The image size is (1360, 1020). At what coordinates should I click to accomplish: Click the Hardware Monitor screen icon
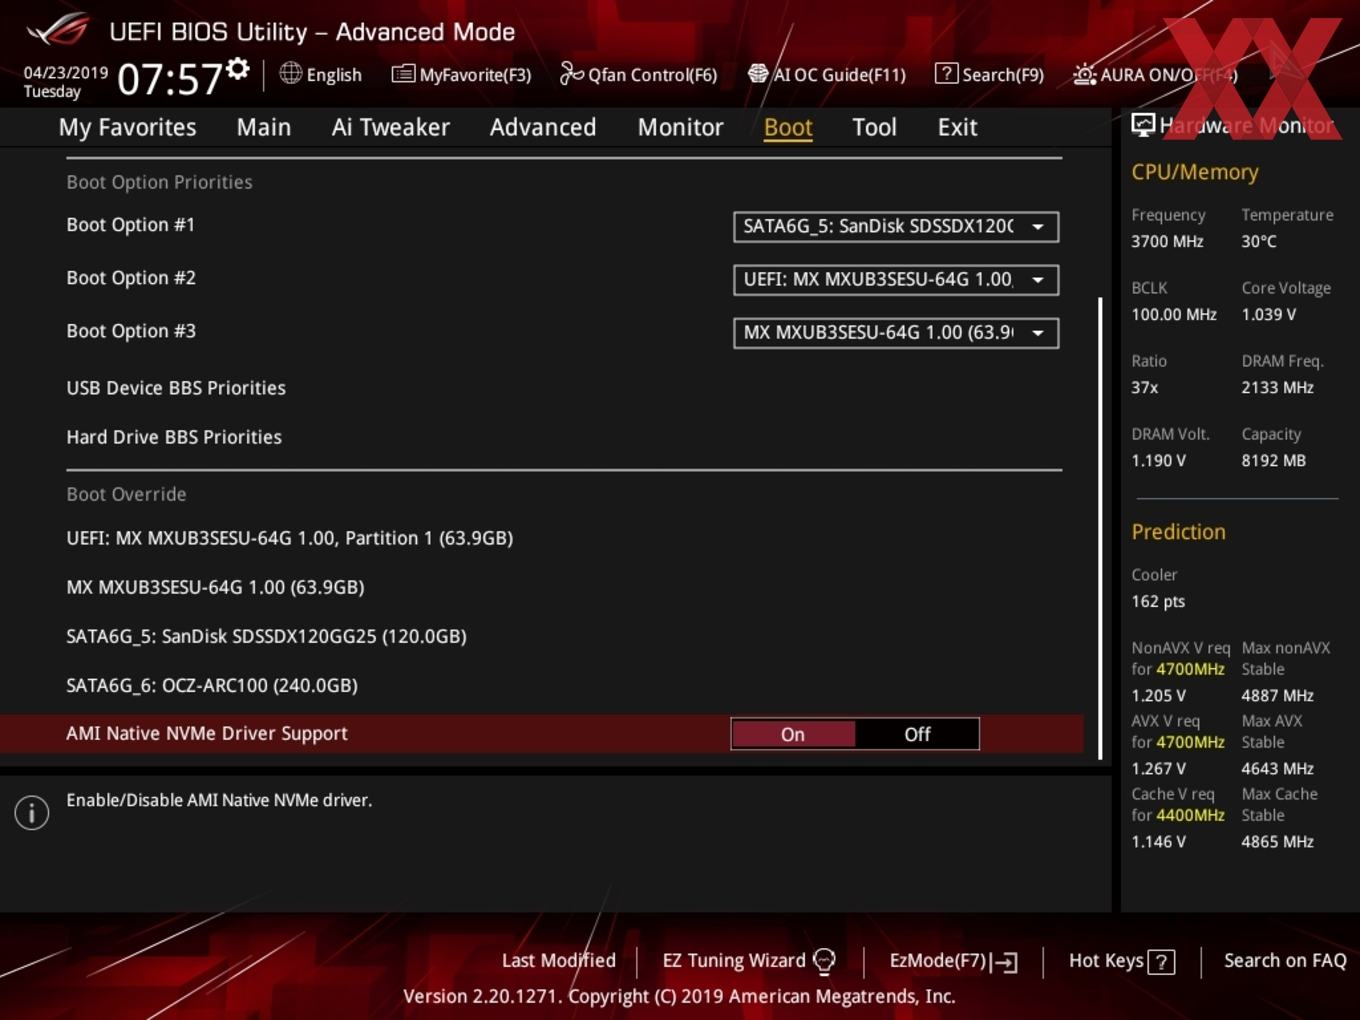[x=1143, y=125]
